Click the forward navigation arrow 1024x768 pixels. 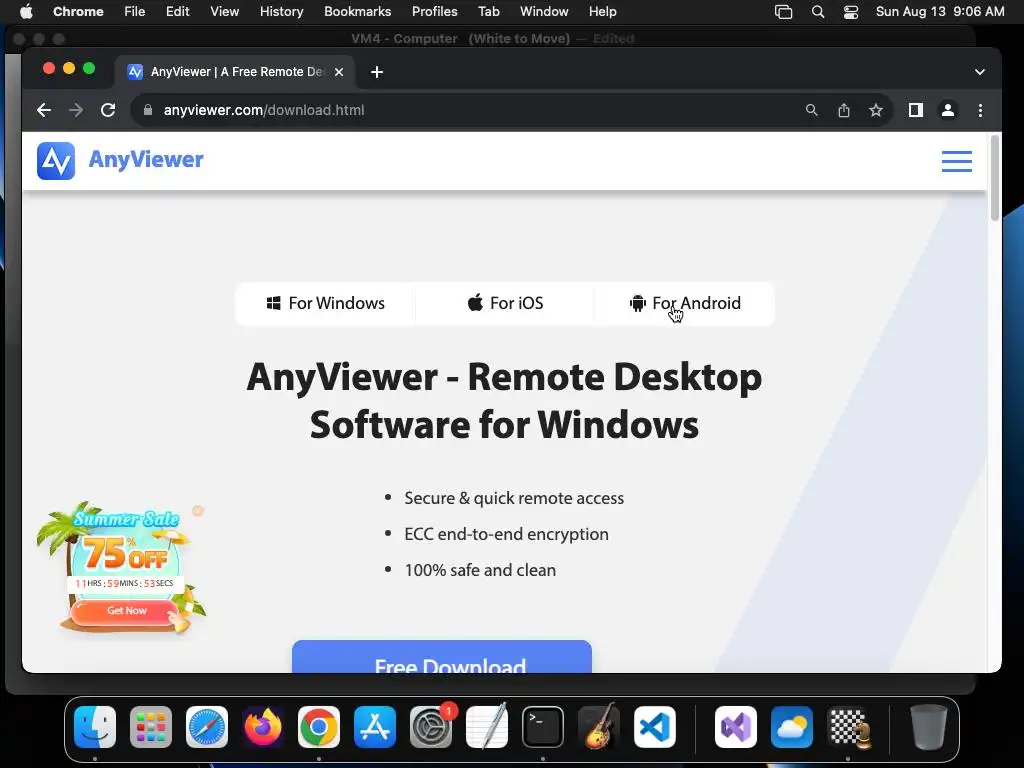coord(76,110)
